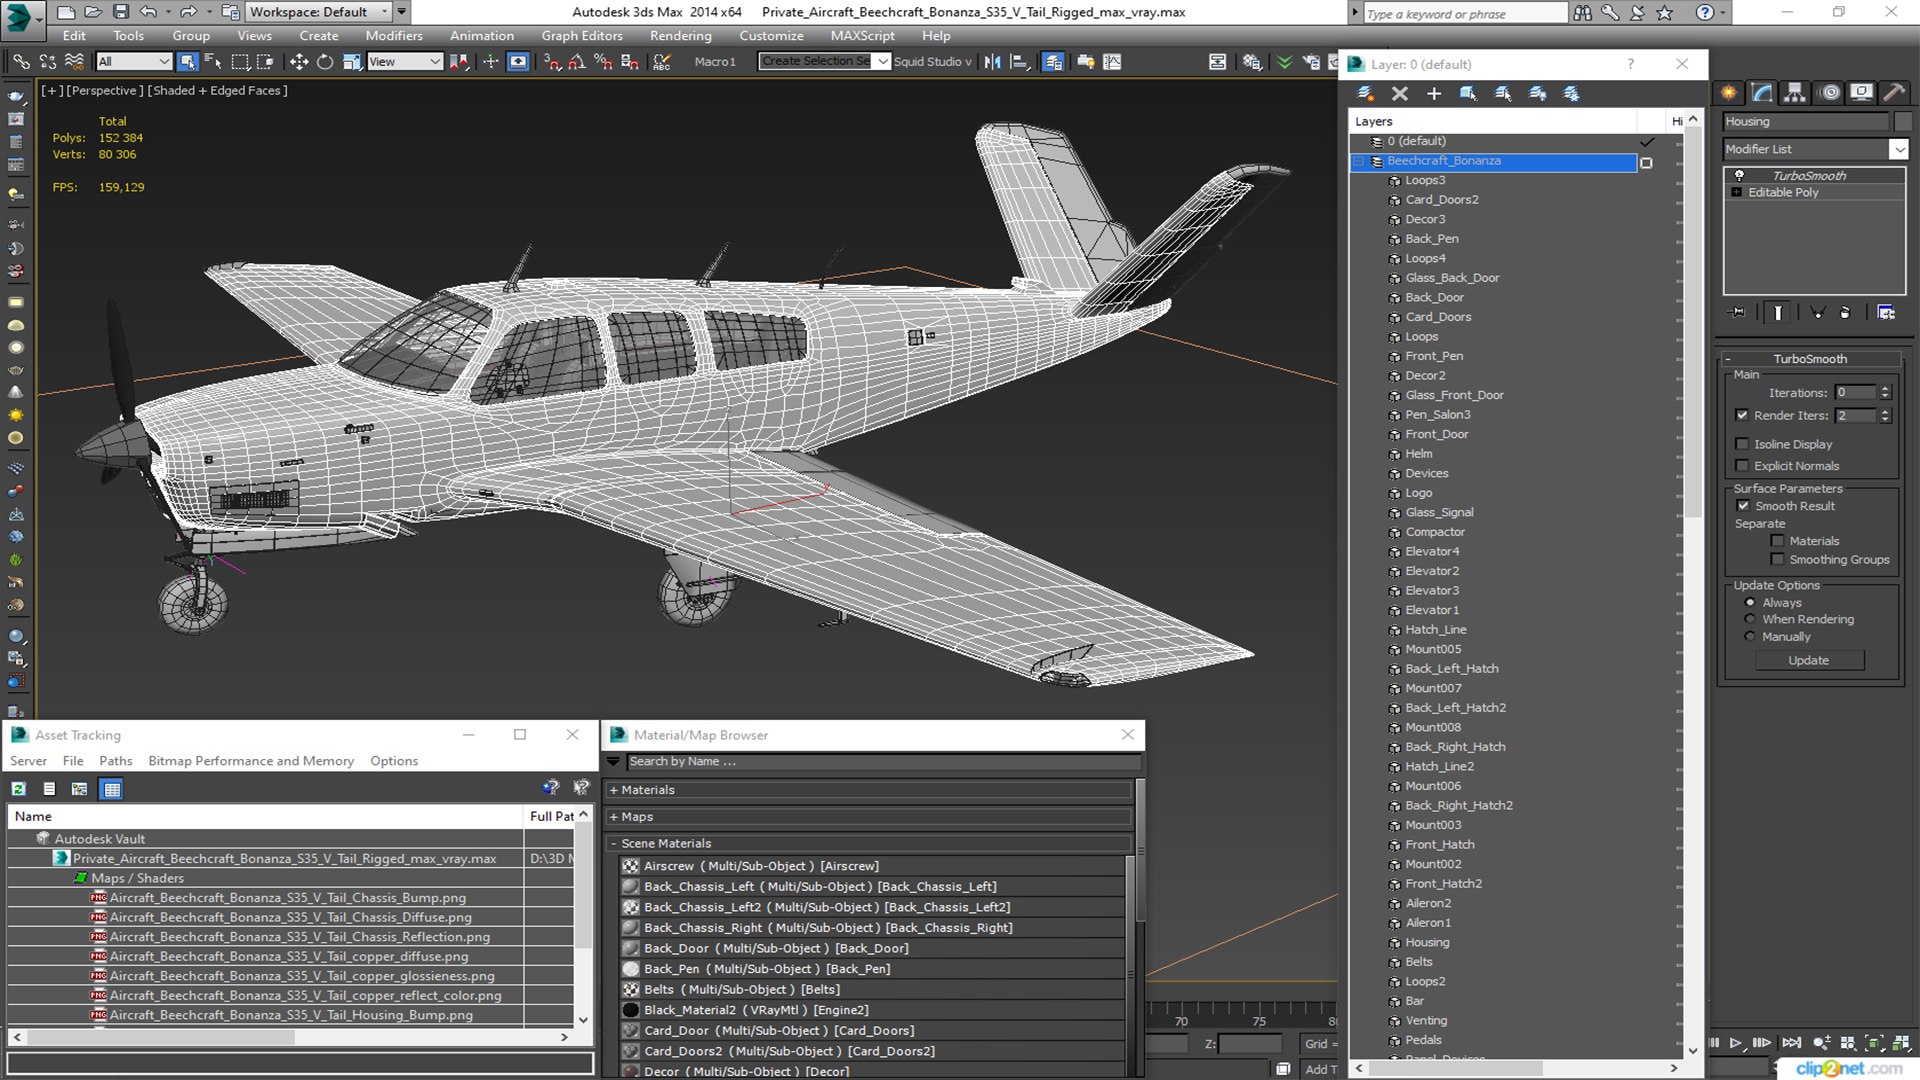Viewport: 1920px width, 1080px height.
Task: Open the Utilities hammer tab
Action: (1894, 93)
